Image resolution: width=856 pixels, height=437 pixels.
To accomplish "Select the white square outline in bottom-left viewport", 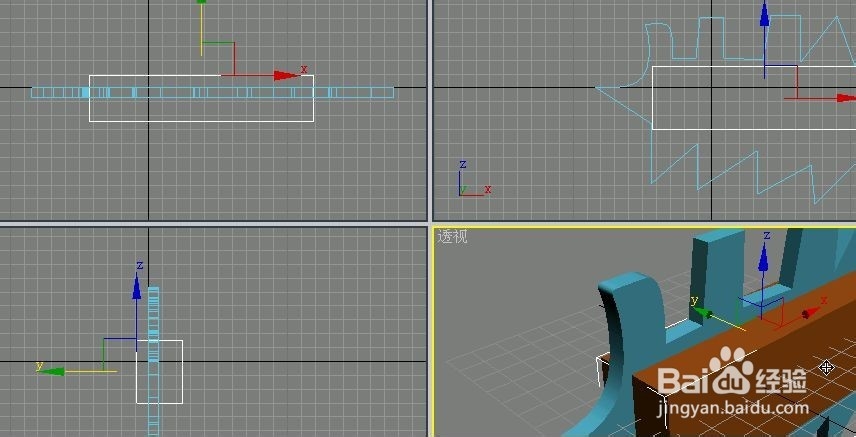I will click(159, 371).
